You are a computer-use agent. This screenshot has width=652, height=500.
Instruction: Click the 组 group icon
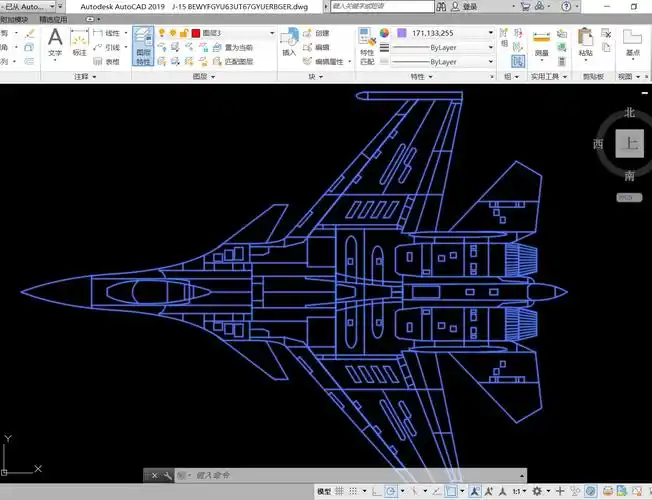[504, 38]
